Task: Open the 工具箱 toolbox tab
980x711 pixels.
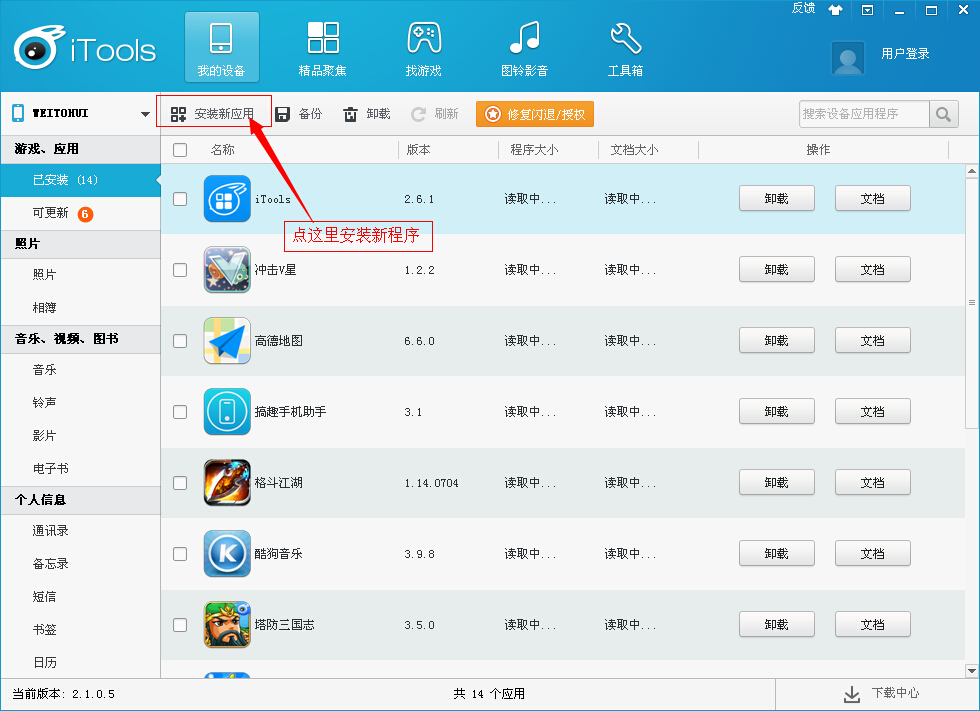Action: coord(625,47)
